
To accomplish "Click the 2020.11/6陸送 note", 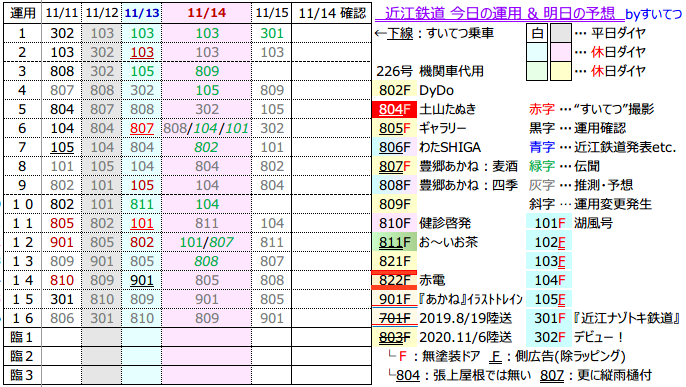I will click(x=466, y=337).
